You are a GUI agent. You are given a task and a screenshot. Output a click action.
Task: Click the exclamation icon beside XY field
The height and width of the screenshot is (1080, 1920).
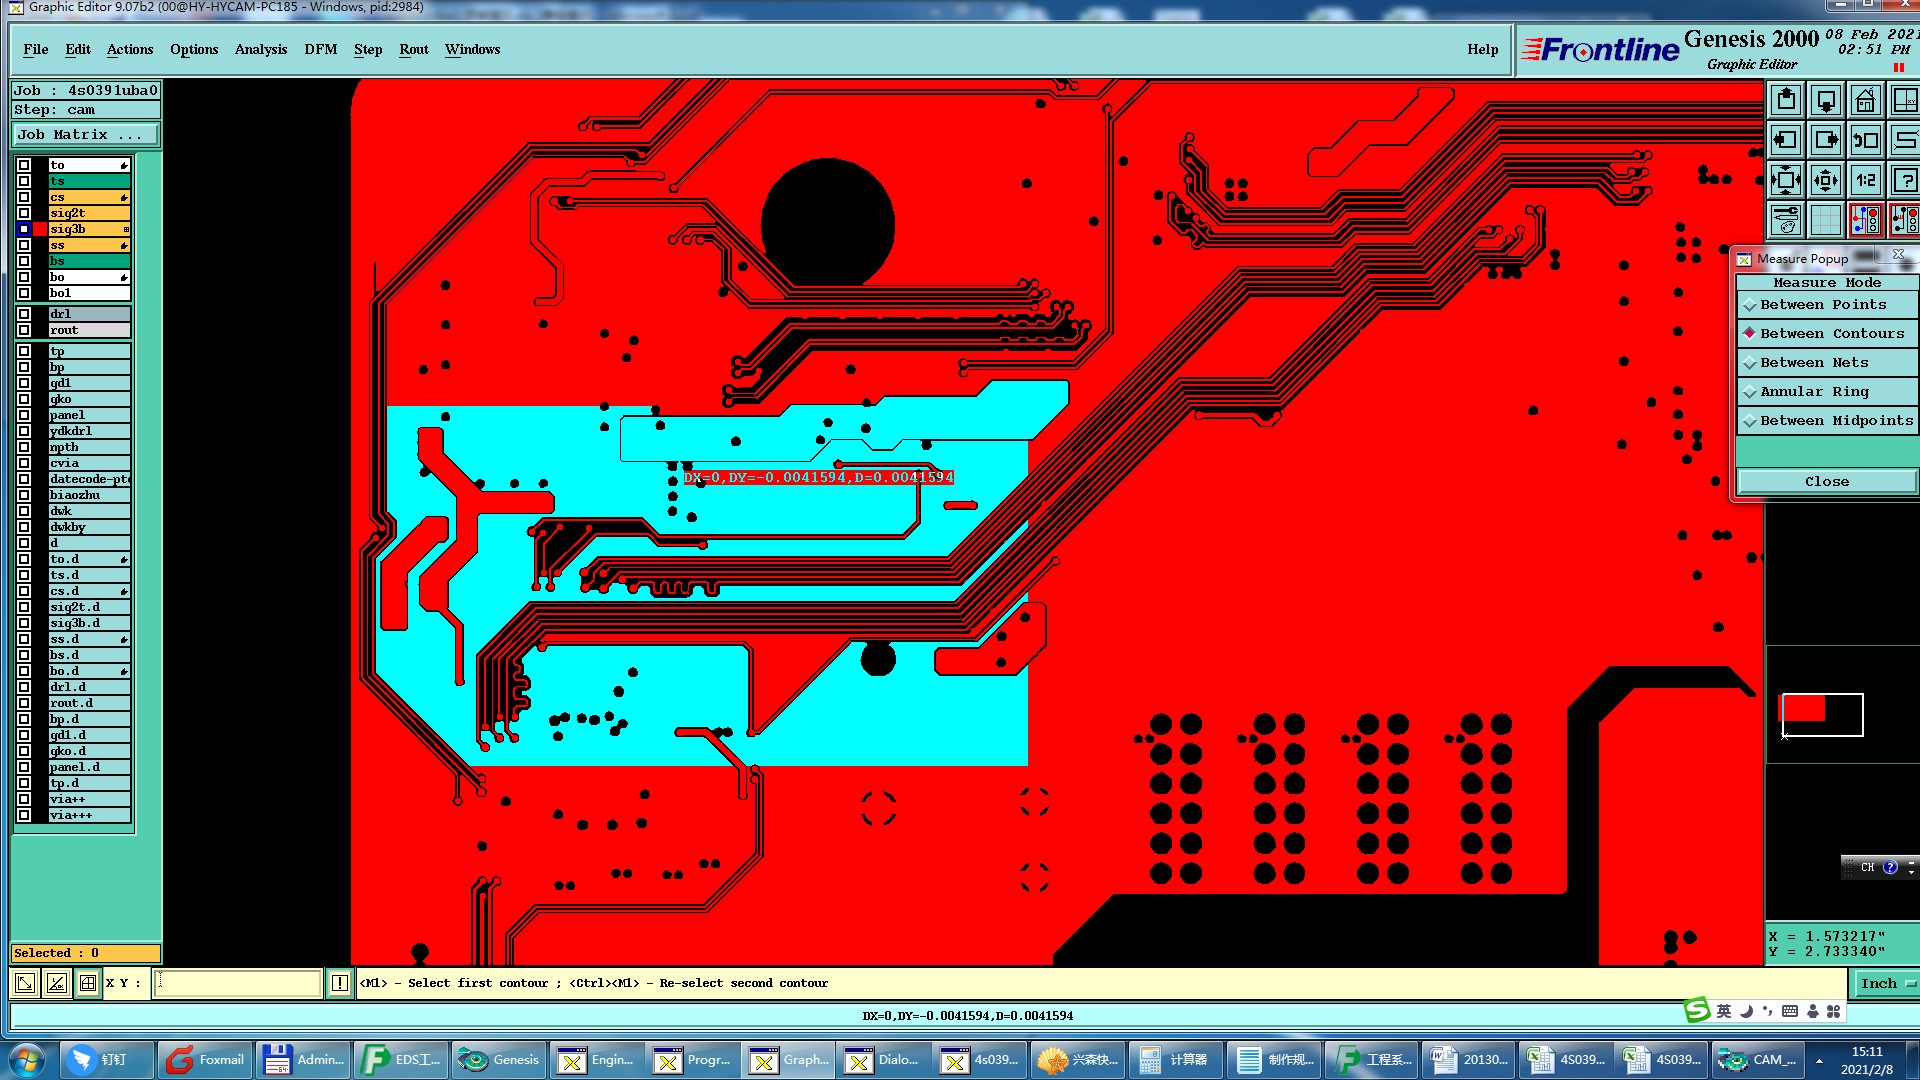(x=340, y=983)
